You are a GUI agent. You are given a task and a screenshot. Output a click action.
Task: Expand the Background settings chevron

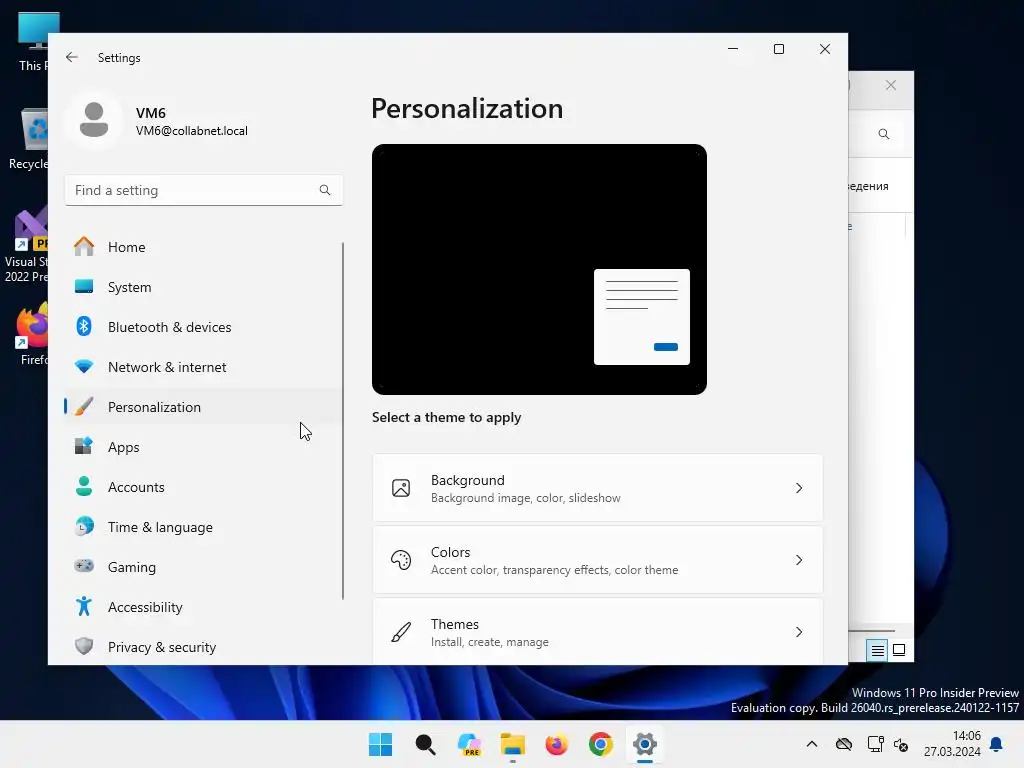[x=799, y=488]
